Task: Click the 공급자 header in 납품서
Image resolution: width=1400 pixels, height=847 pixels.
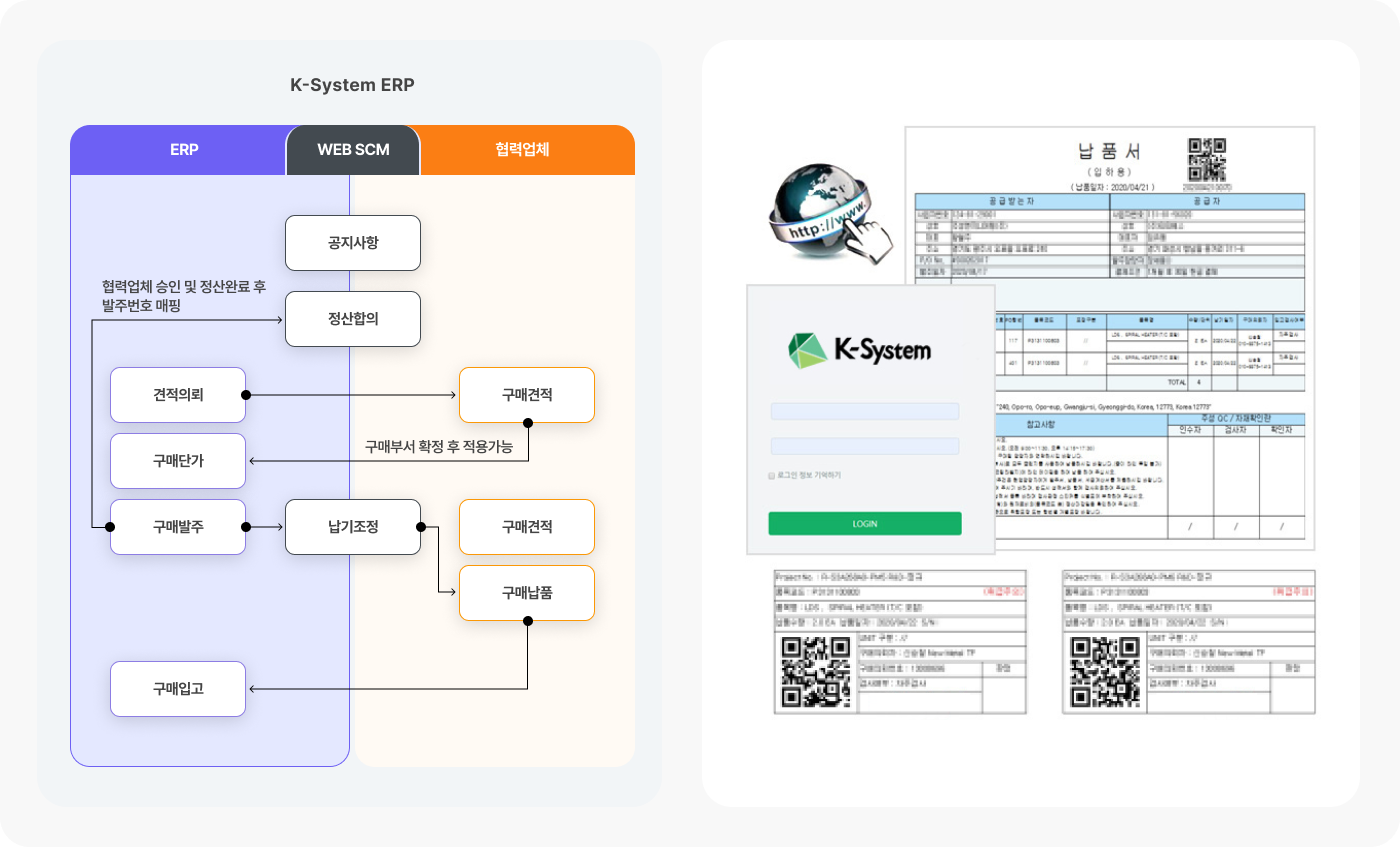Action: pos(1207,200)
